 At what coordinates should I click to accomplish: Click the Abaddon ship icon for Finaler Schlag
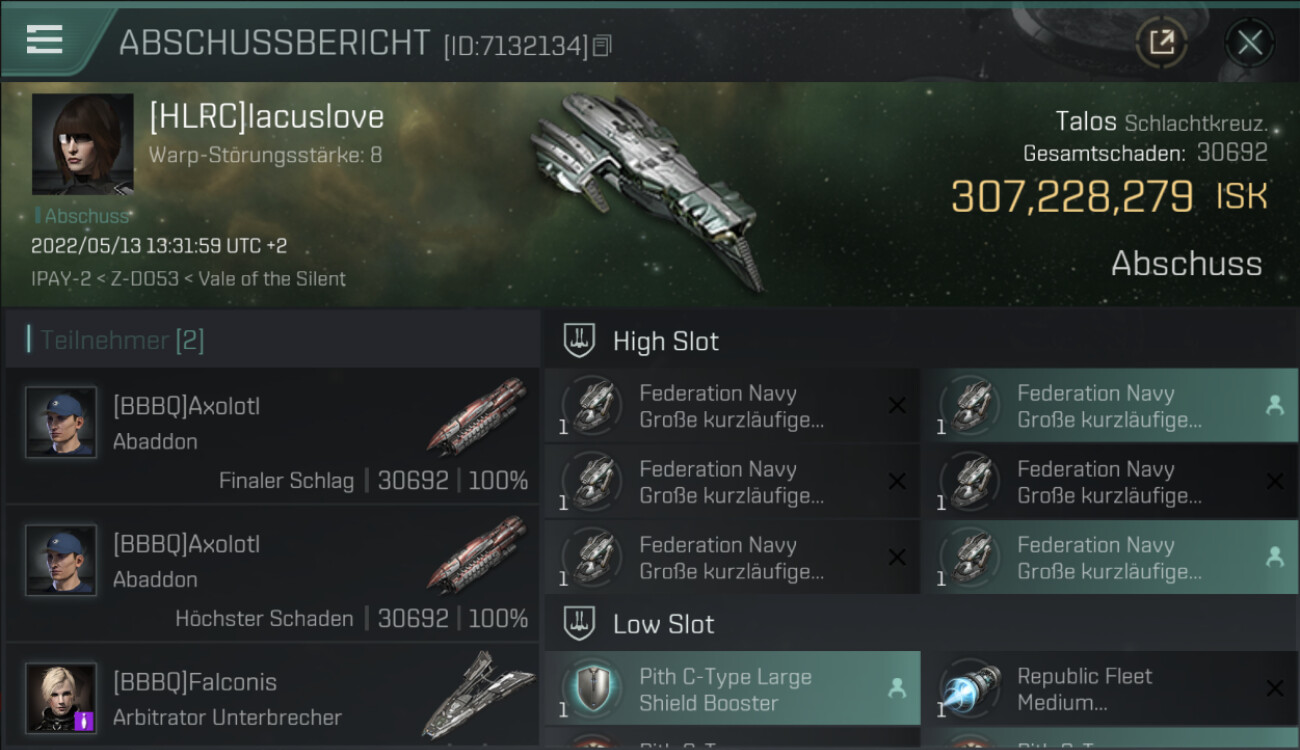(477, 417)
